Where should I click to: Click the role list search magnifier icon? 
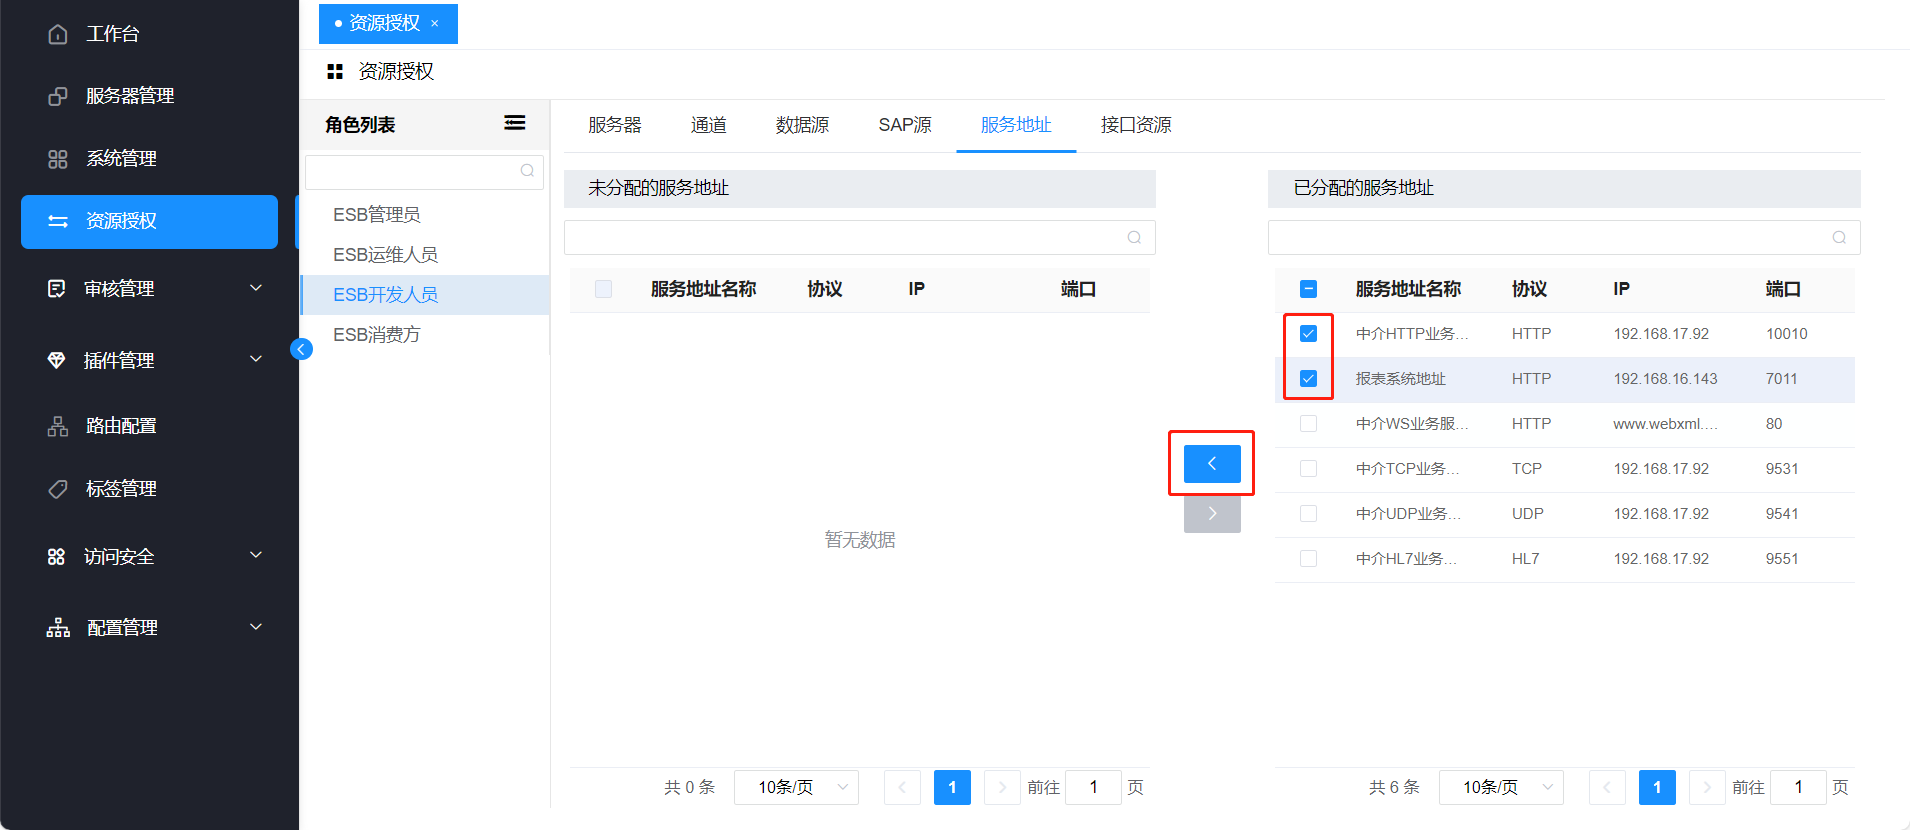pyautogui.click(x=527, y=171)
